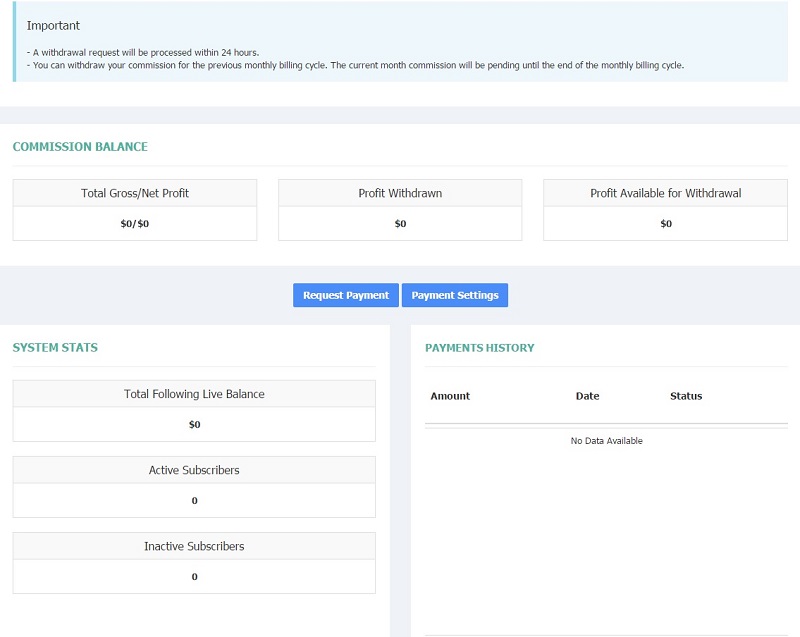Click the Status column header
Screen dimensions: 800x637
(x=686, y=396)
